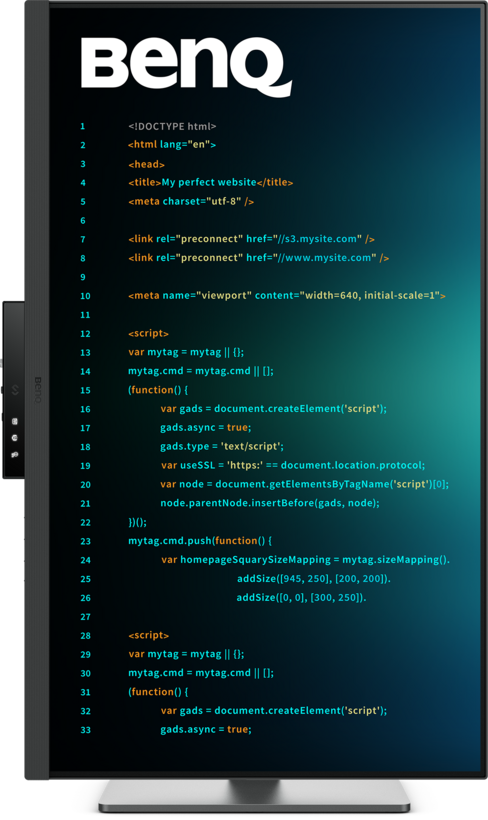Click the '<head>' tag text

(x=146, y=164)
